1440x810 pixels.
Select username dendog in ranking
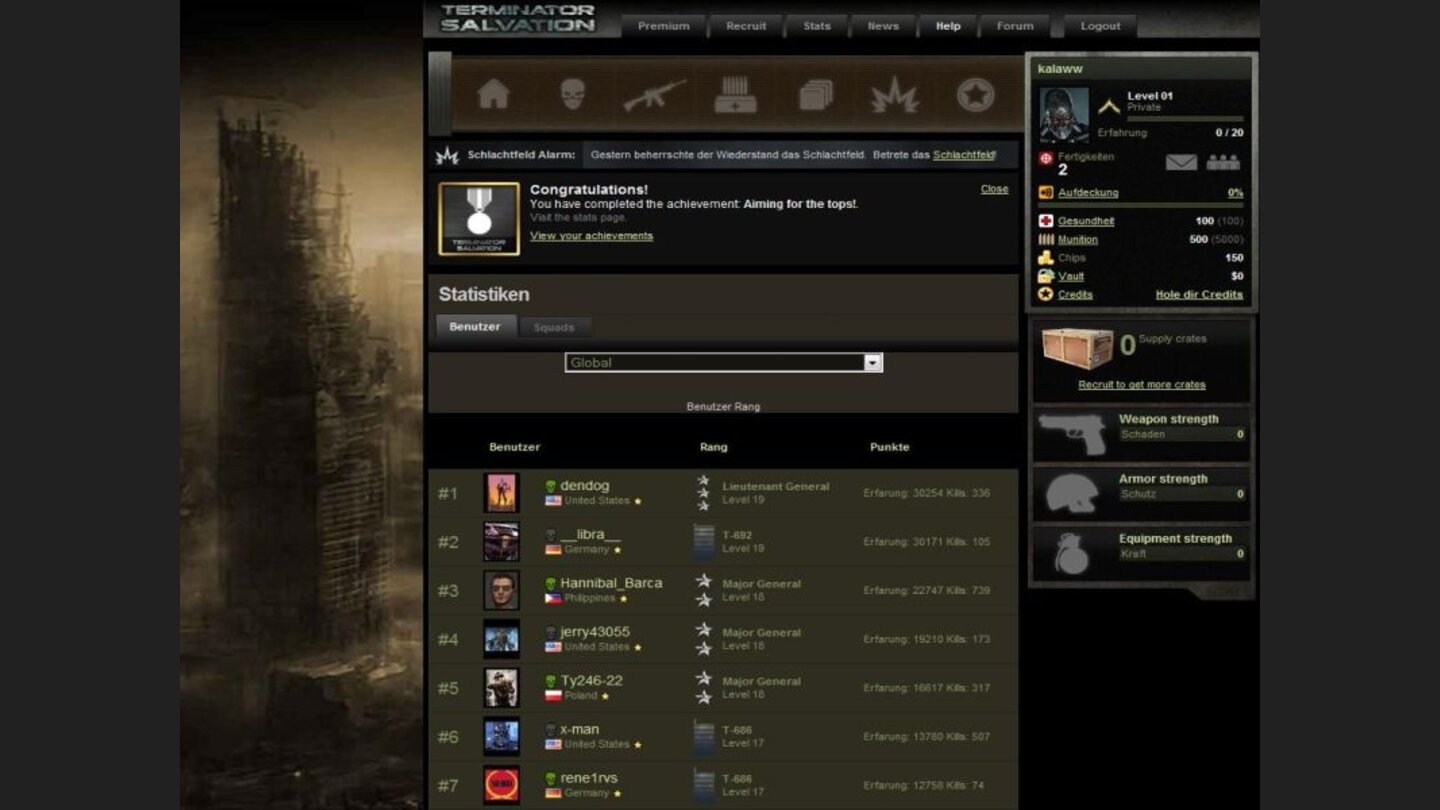click(584, 486)
